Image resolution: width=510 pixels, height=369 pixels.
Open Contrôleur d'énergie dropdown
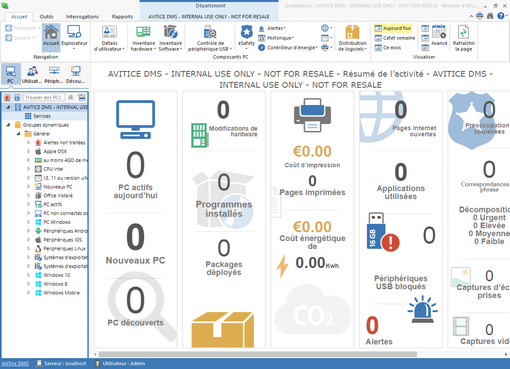point(288,48)
